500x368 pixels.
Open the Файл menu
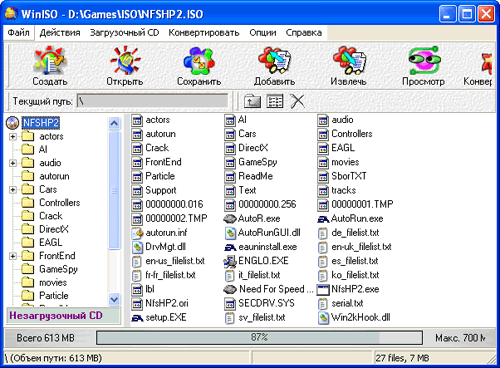[19, 33]
